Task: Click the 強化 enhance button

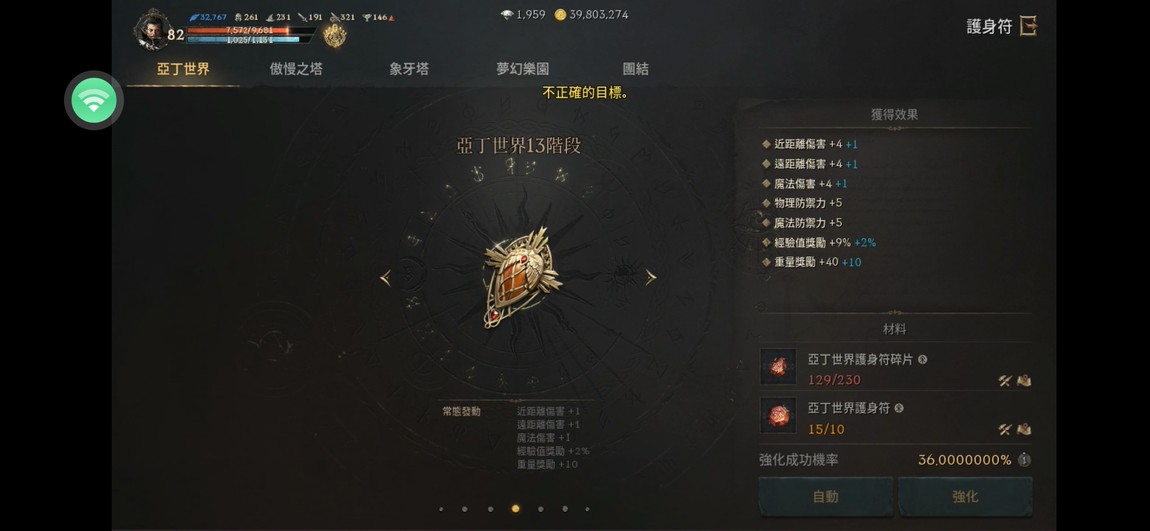Action: coord(965,497)
